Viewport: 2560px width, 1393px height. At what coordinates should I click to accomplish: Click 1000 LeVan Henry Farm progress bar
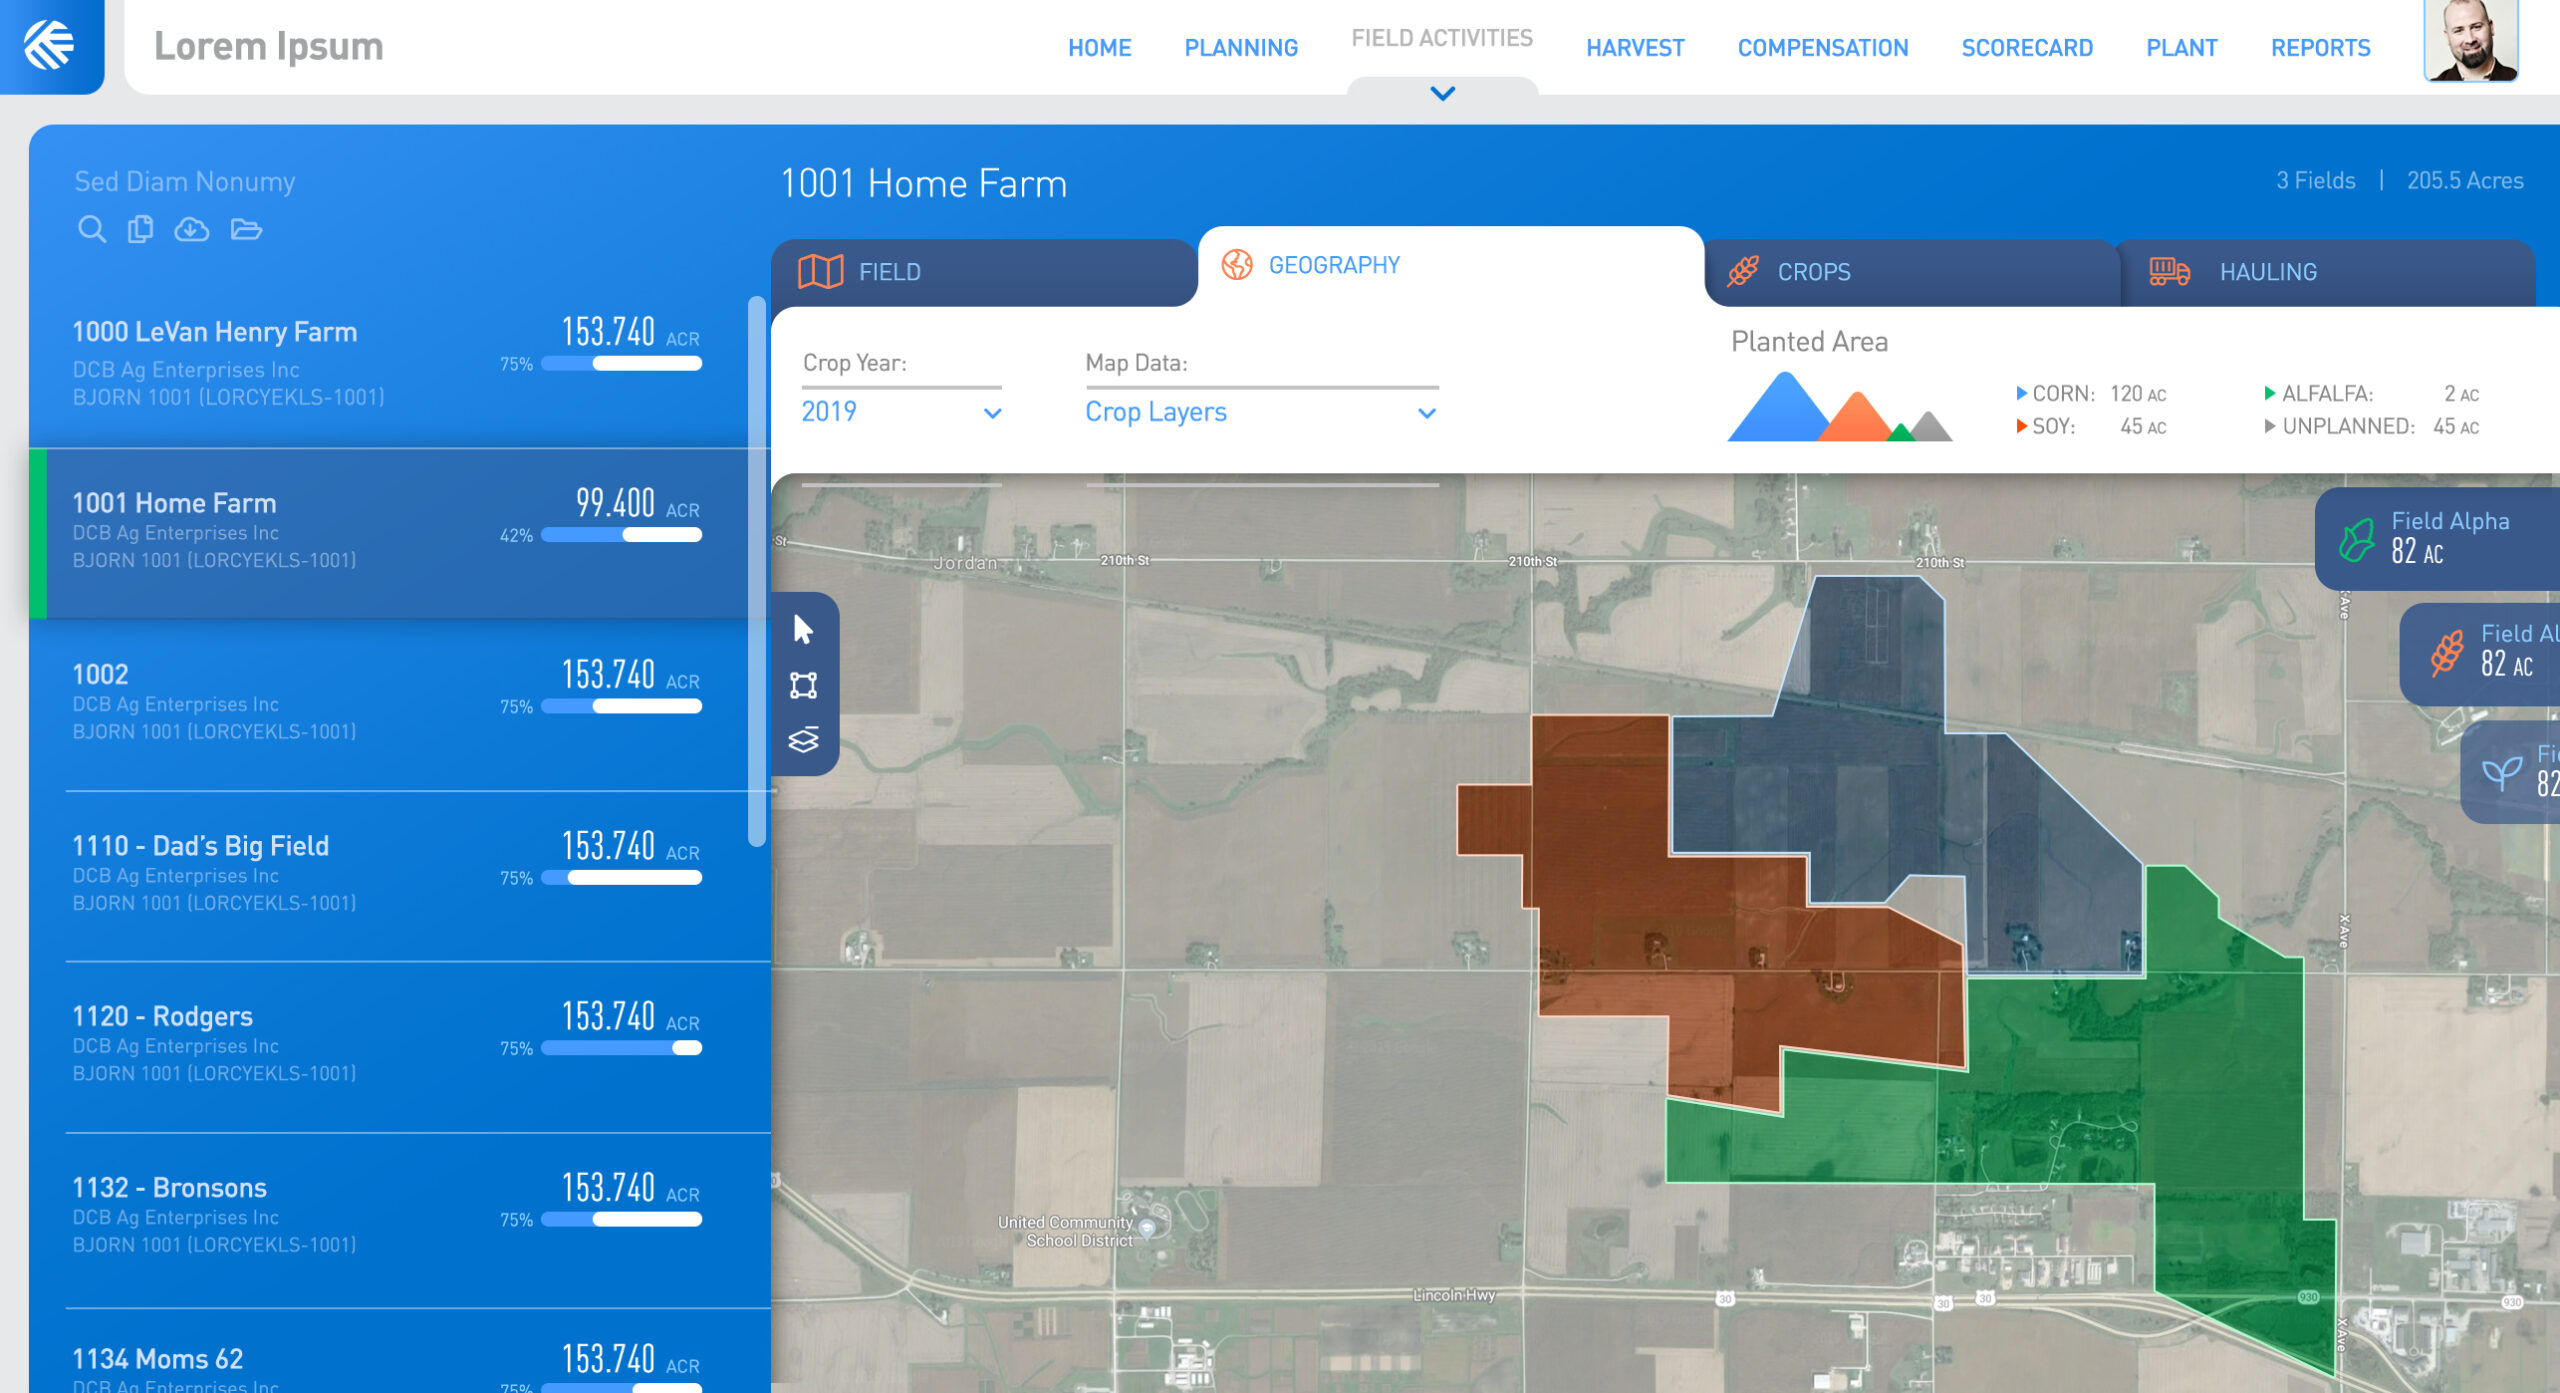click(621, 364)
